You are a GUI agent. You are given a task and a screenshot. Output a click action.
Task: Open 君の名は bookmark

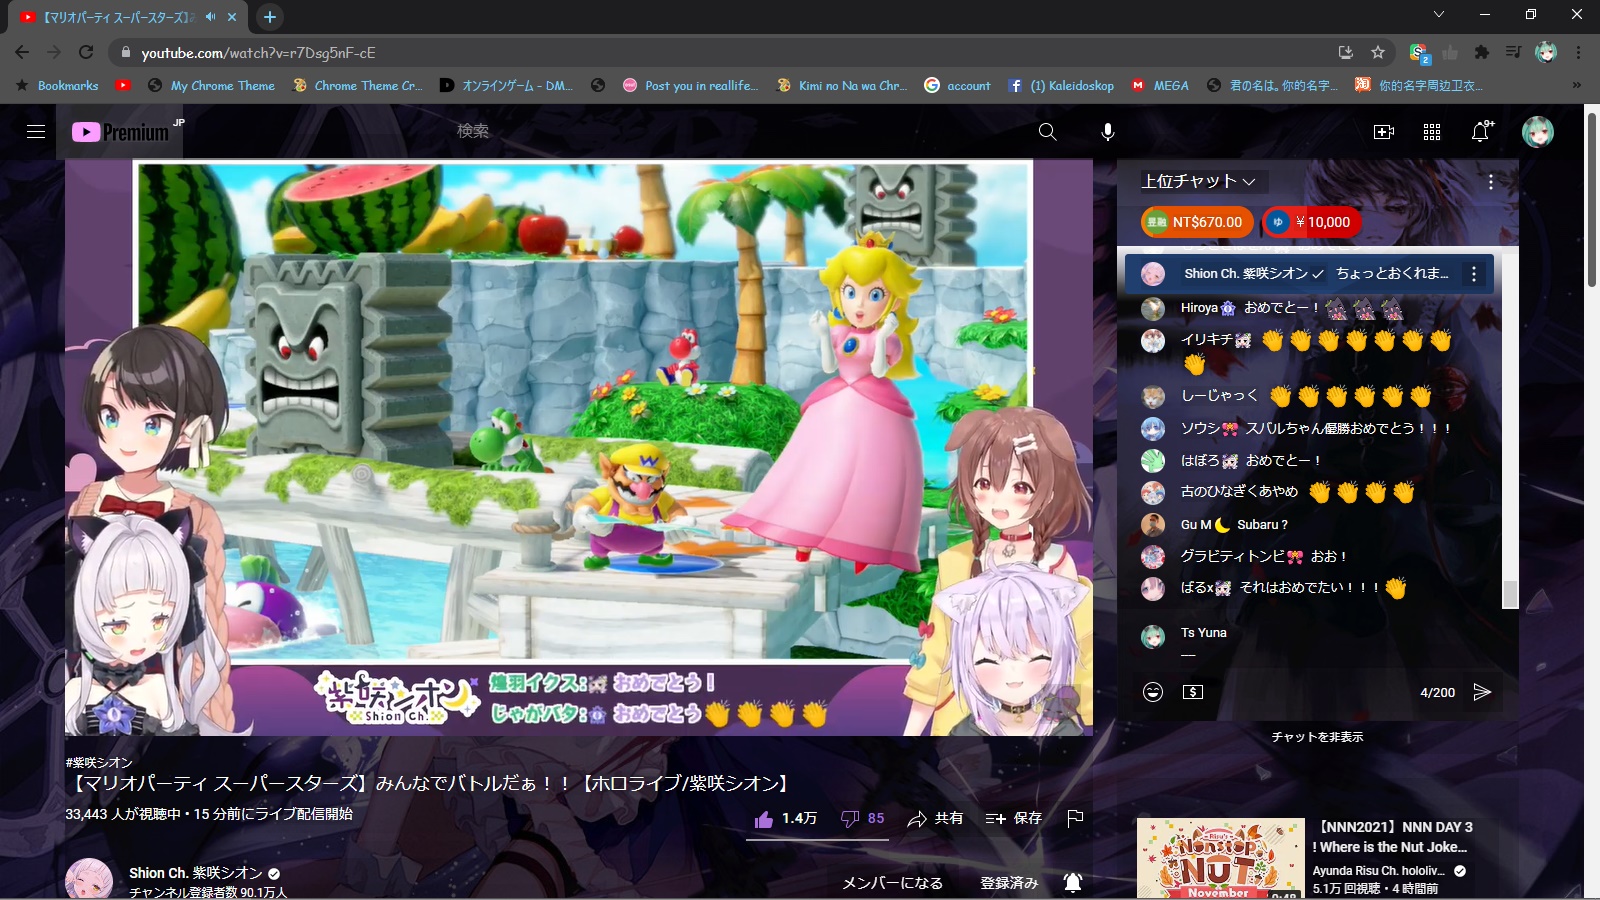pyautogui.click(x=1273, y=86)
